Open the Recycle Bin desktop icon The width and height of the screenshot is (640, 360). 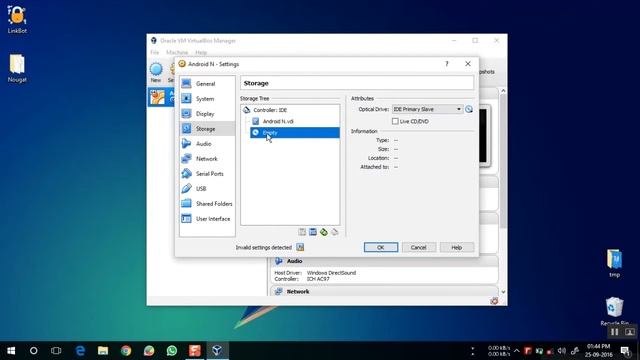(x=614, y=311)
